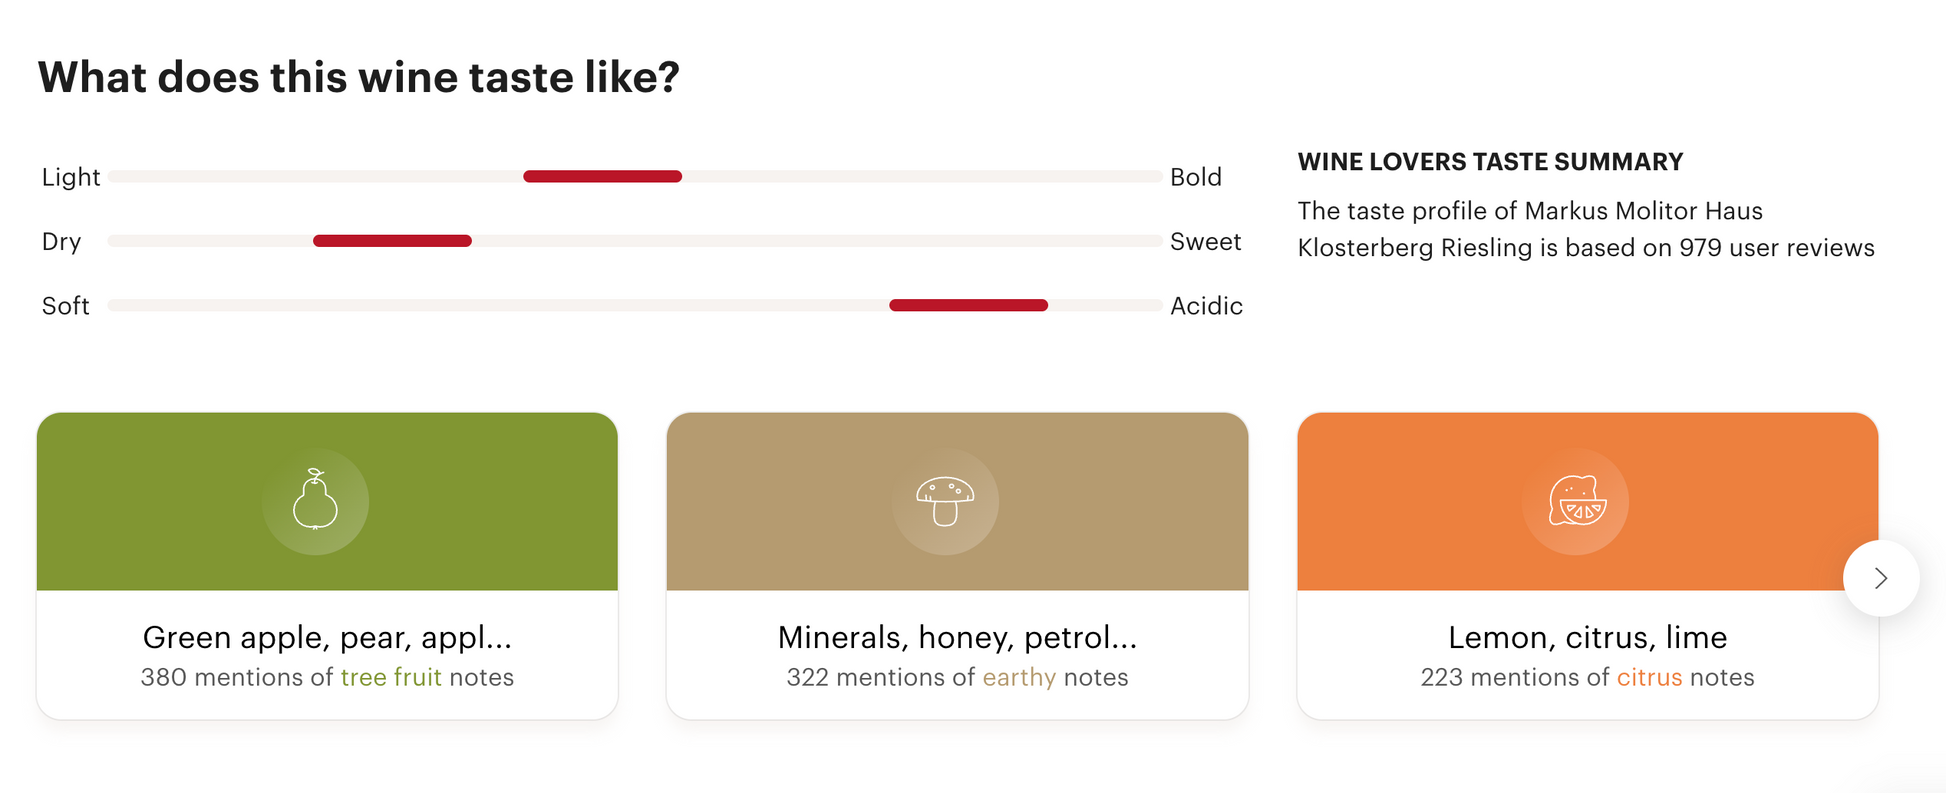Click the citrus notes link
This screenshot has width=1946, height=793.
(x=1649, y=677)
